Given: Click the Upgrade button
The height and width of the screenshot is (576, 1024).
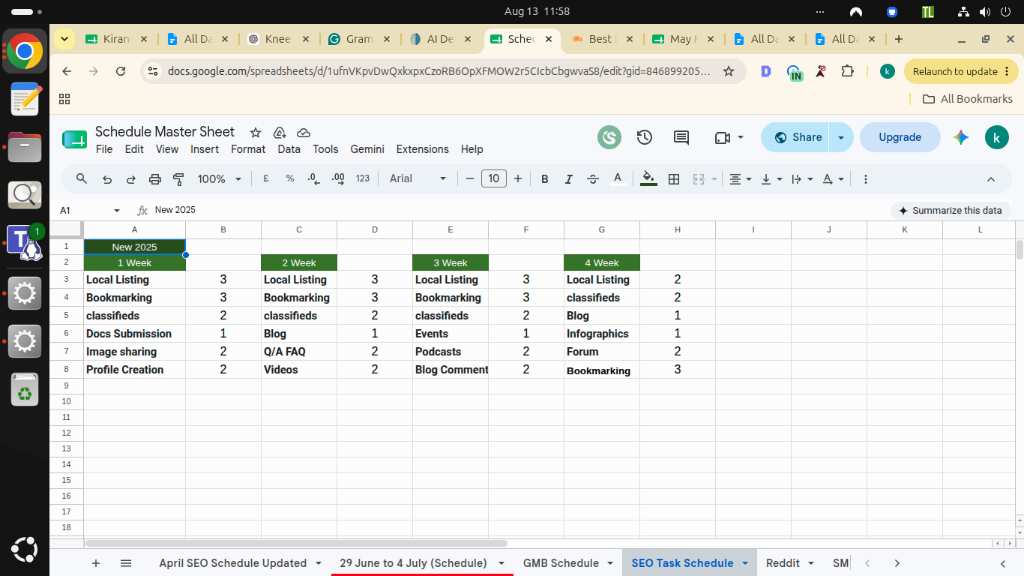Looking at the screenshot, I should pos(899,137).
